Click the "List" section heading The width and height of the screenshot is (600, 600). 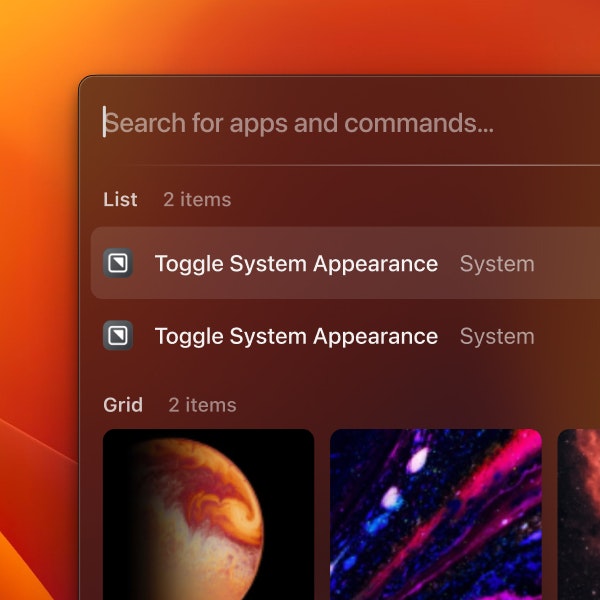[120, 199]
